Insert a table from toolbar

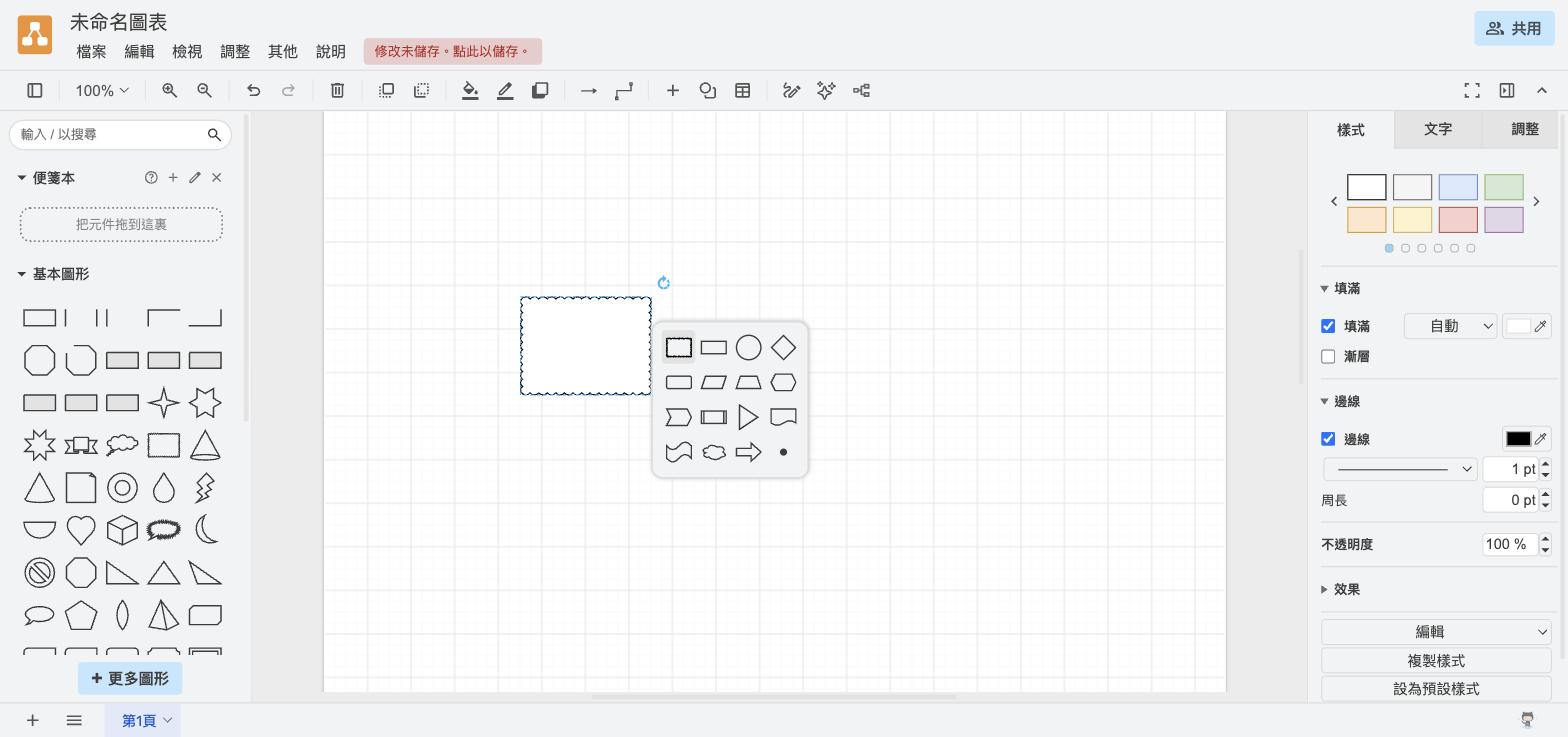[x=743, y=91]
